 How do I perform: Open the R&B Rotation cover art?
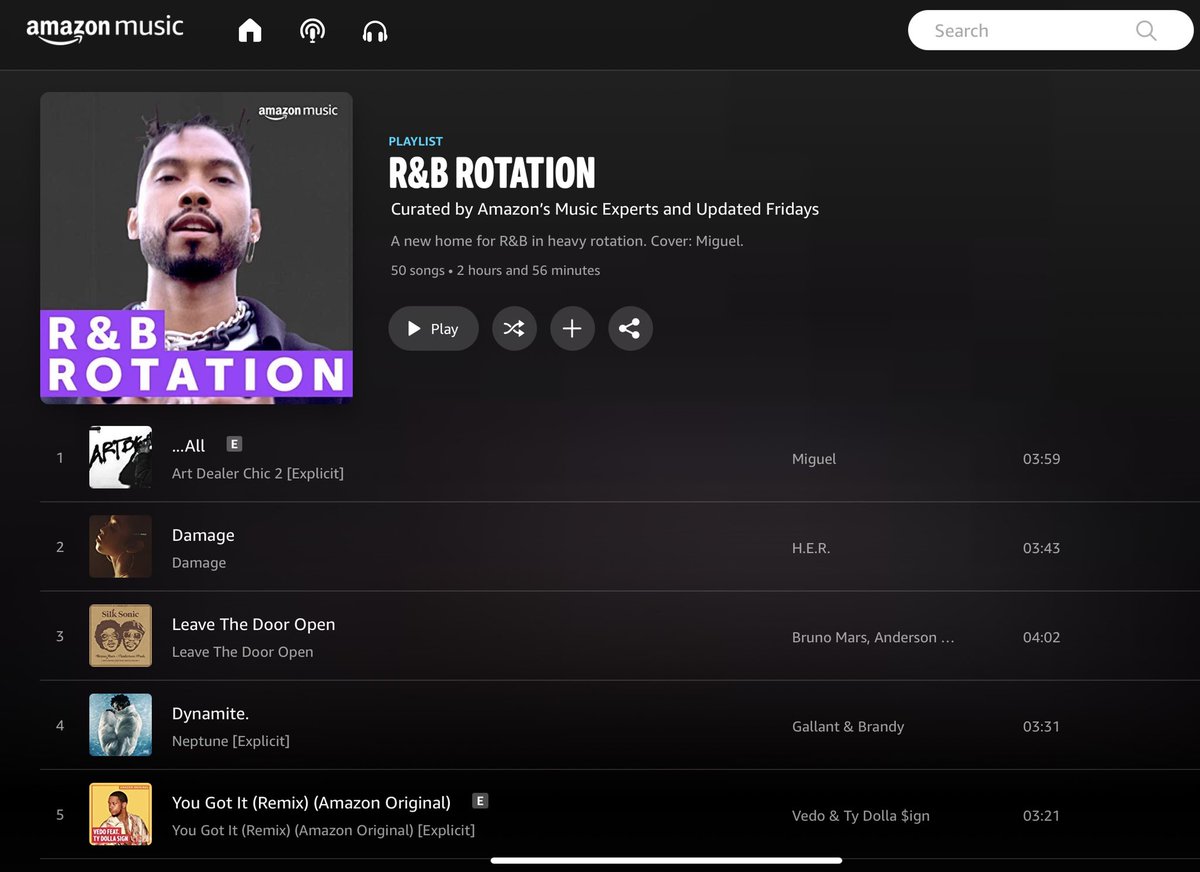[196, 248]
